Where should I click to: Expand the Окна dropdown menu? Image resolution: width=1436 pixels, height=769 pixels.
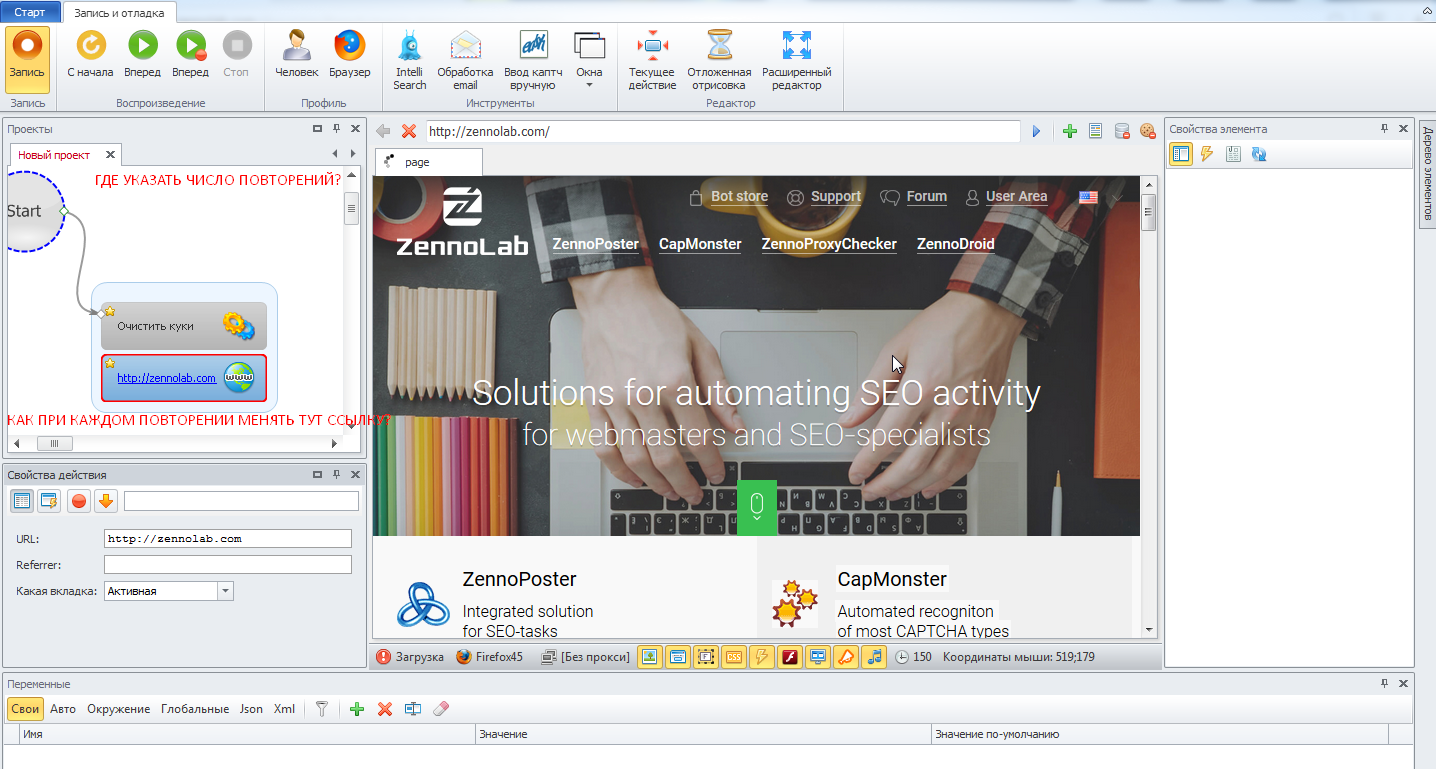click(x=589, y=61)
